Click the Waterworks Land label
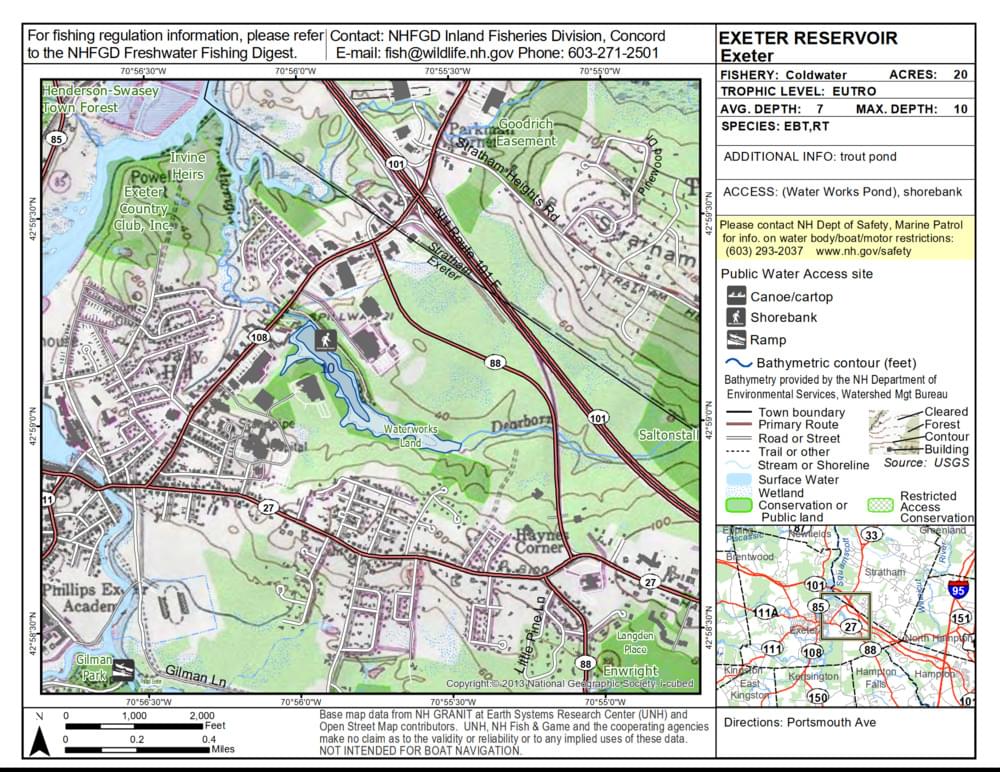Screen dimensions: 1000x772 (x=411, y=436)
